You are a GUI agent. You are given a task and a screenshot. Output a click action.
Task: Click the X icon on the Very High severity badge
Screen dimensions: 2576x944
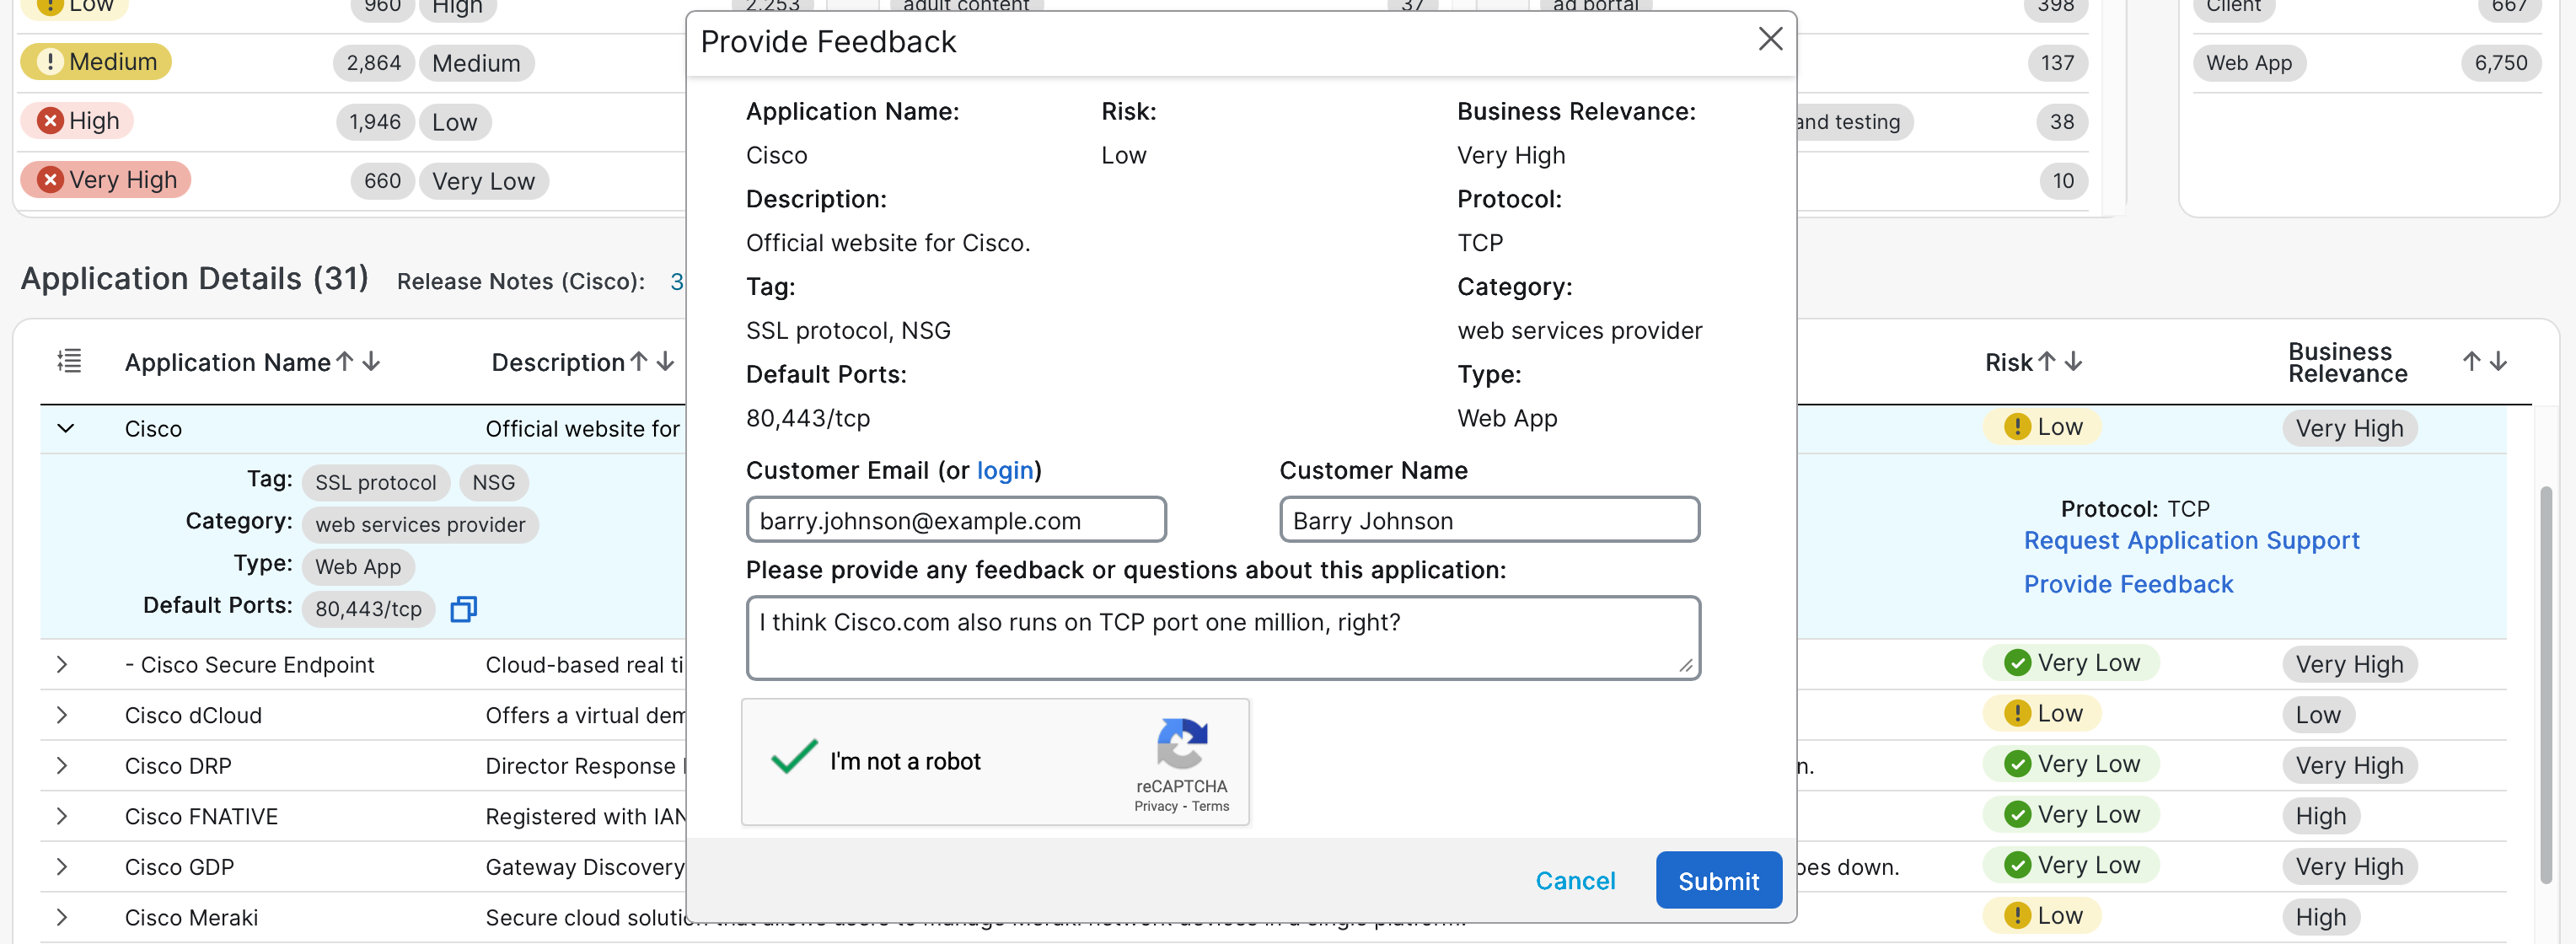(49, 179)
